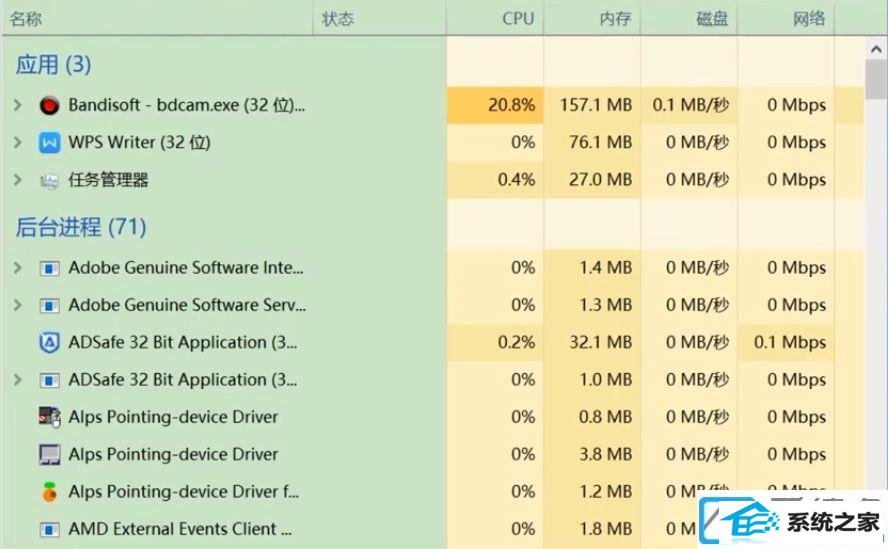Select the 应用 (3) group heading
This screenshot has width=888, height=549.
[53, 65]
